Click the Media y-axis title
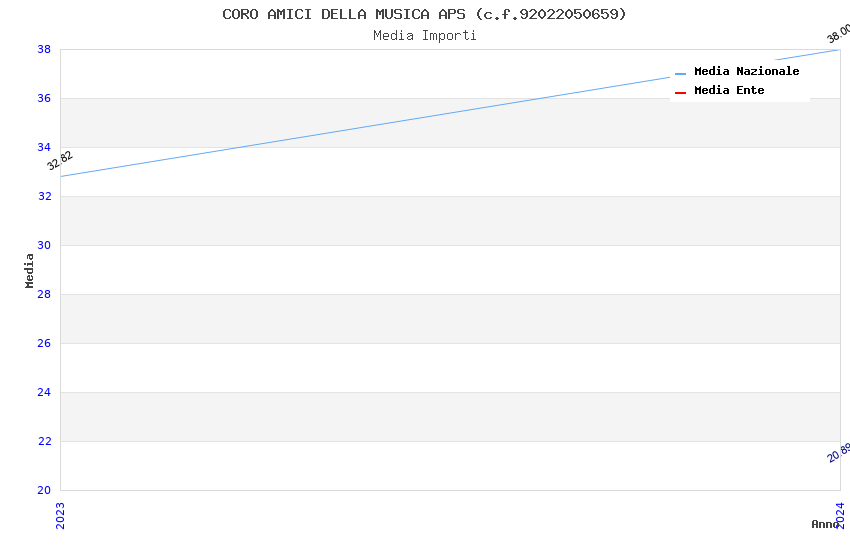850x550 pixels. [30, 270]
